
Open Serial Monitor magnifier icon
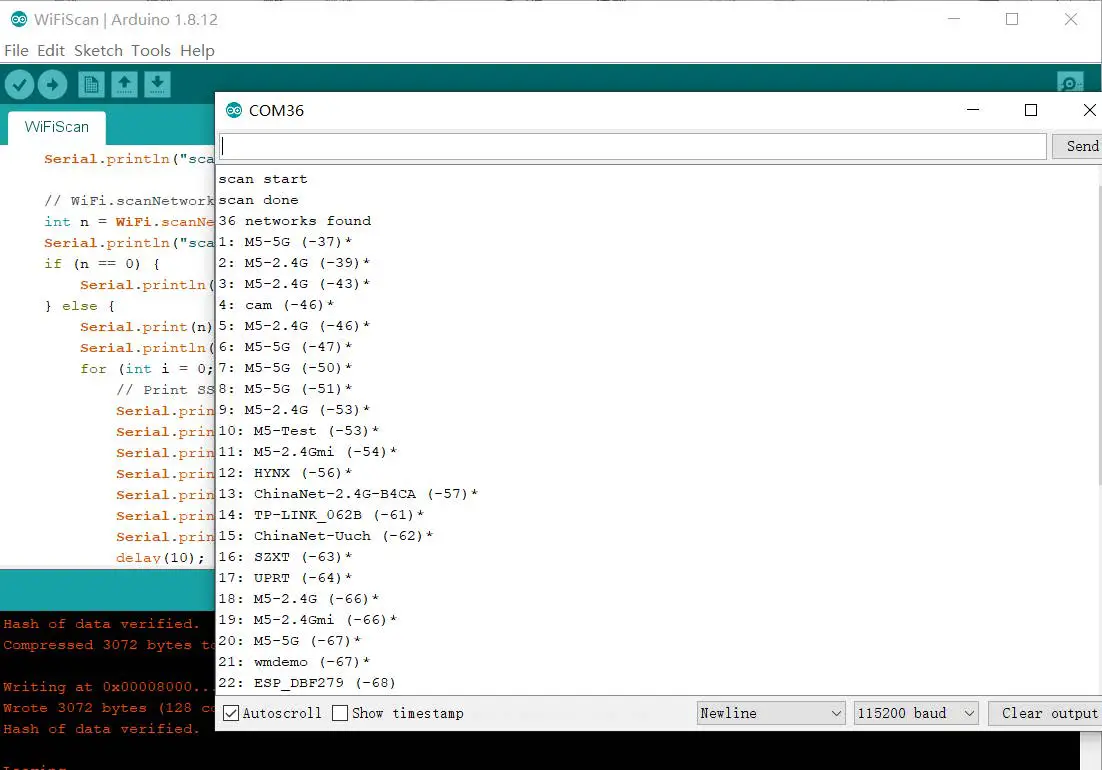pyautogui.click(x=1070, y=84)
